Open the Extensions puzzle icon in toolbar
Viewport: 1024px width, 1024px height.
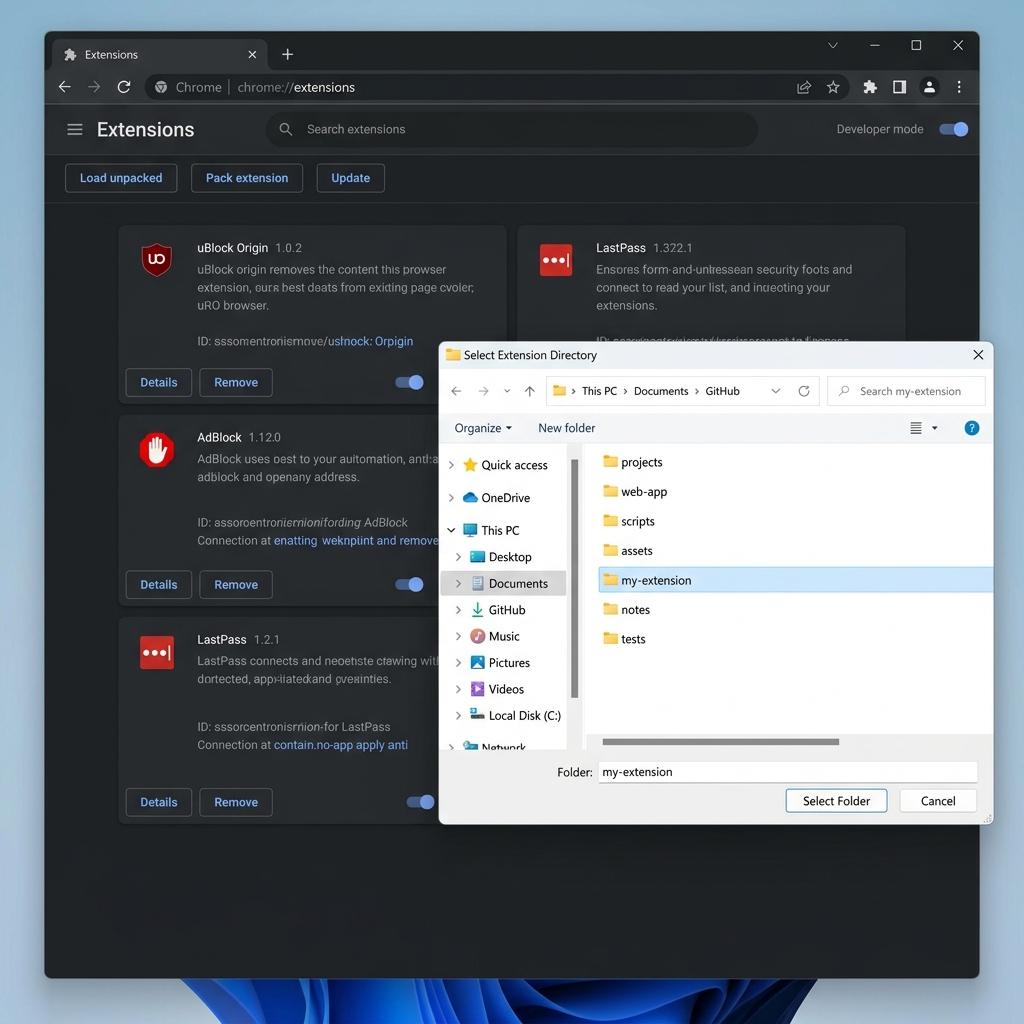point(870,87)
